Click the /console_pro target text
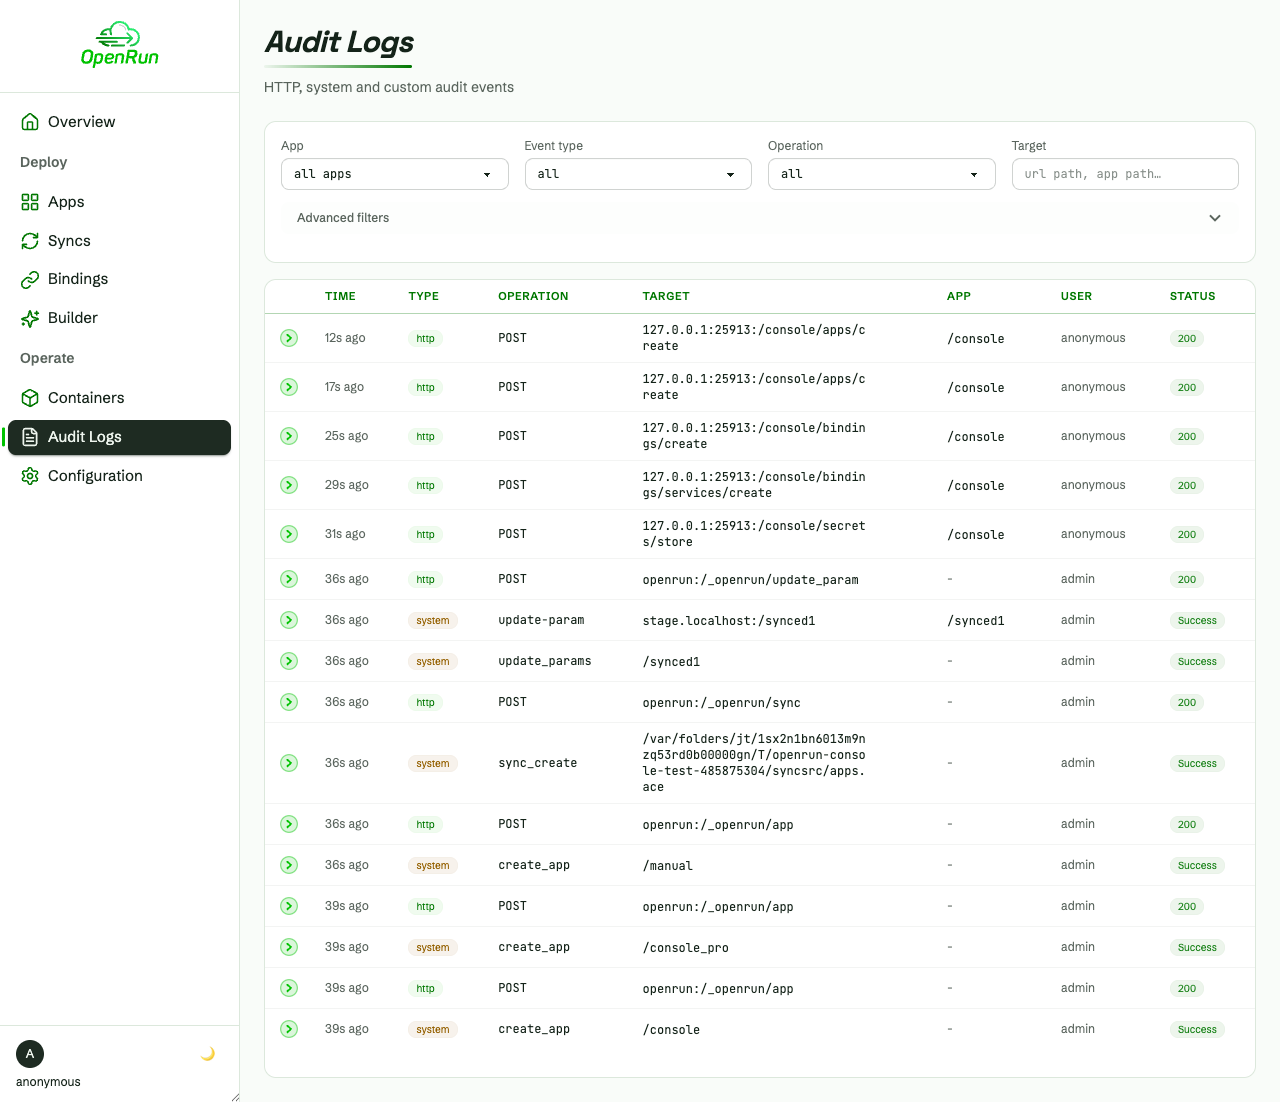 tap(686, 948)
